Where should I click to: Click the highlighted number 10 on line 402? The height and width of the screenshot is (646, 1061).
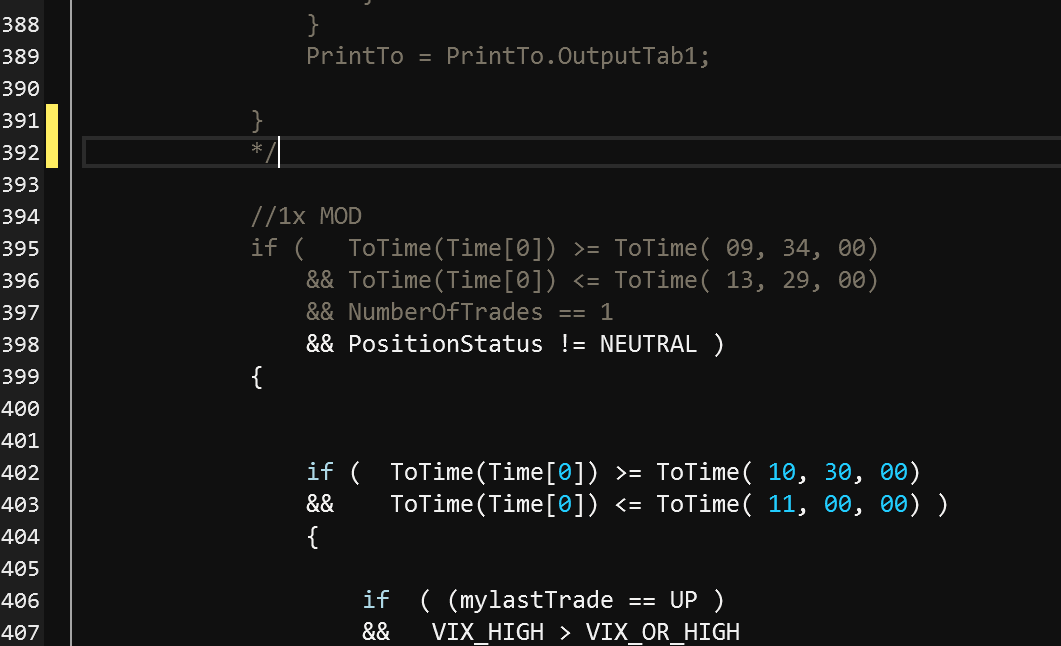(x=781, y=472)
